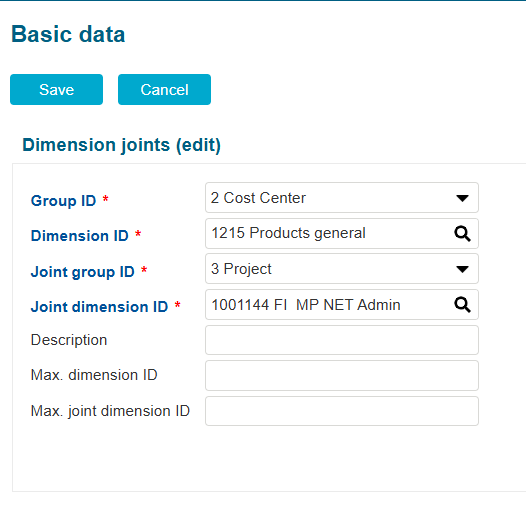Click the Dimension ID magnifier search icon

click(x=462, y=233)
